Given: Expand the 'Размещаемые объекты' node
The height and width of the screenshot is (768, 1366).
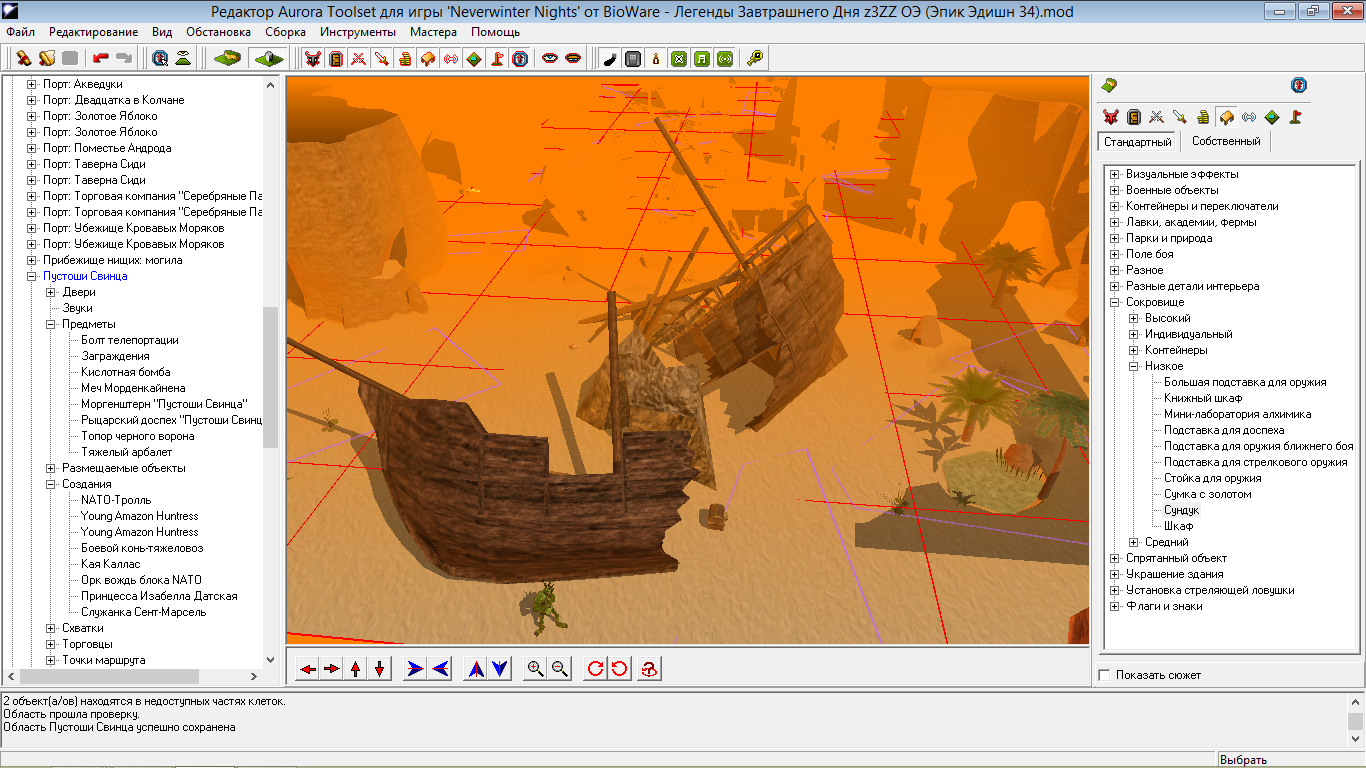Looking at the screenshot, I should pos(51,468).
